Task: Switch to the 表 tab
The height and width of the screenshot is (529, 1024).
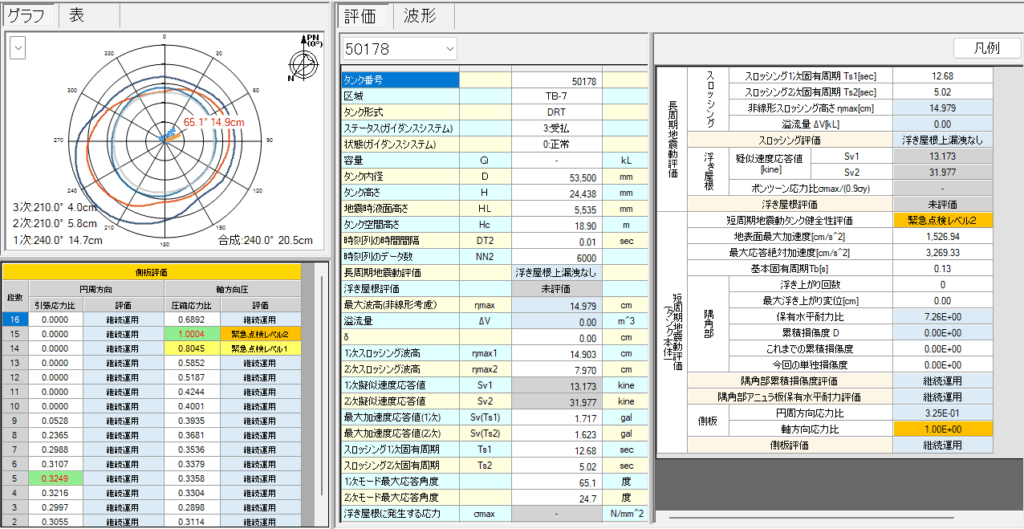Action: pyautogui.click(x=77, y=14)
